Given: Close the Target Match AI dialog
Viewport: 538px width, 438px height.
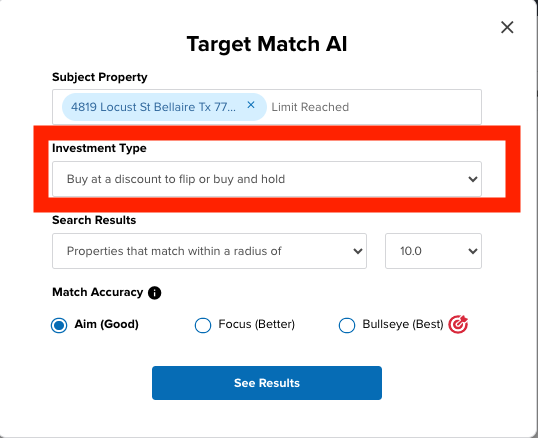Looking at the screenshot, I should [x=507, y=27].
